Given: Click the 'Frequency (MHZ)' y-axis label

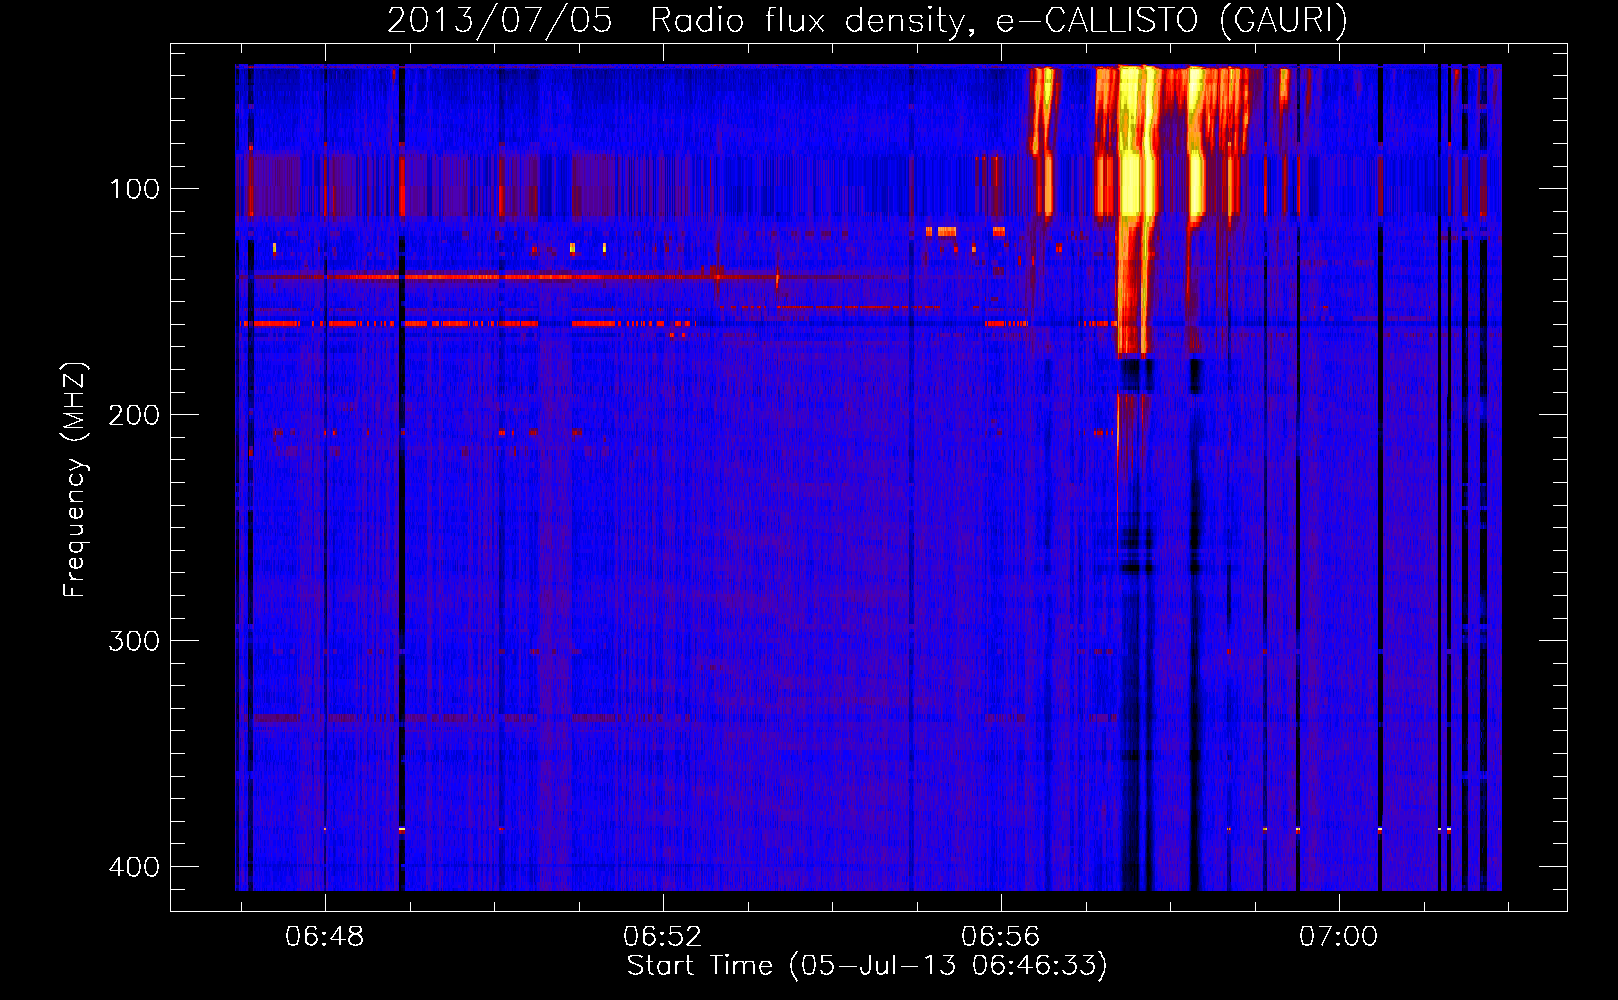Looking at the screenshot, I should 75,479.
